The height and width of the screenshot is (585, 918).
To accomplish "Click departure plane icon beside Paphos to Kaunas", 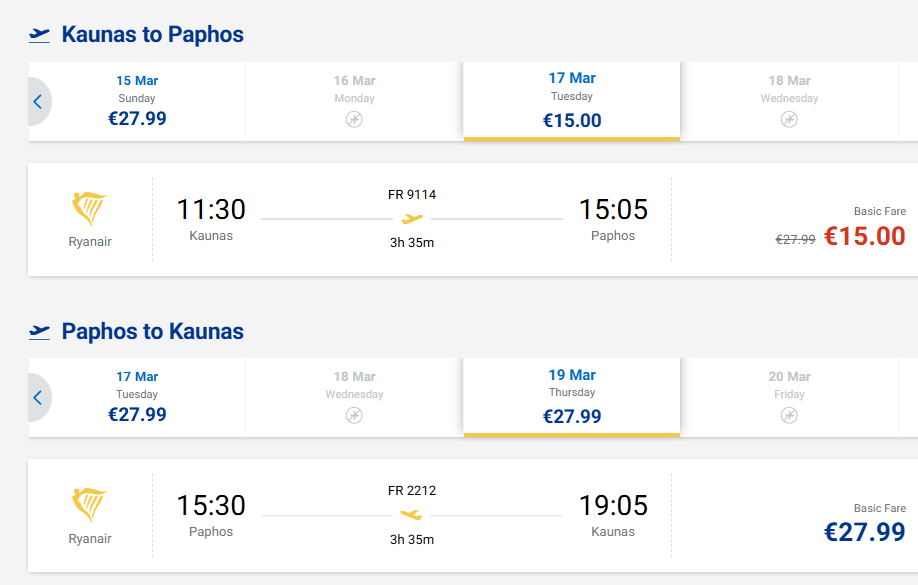I will coord(40,331).
